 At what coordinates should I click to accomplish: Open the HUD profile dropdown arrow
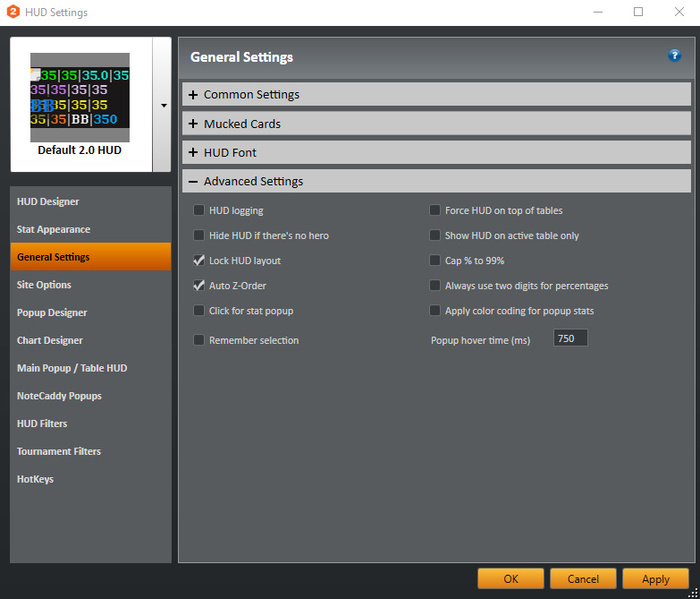coord(163,105)
